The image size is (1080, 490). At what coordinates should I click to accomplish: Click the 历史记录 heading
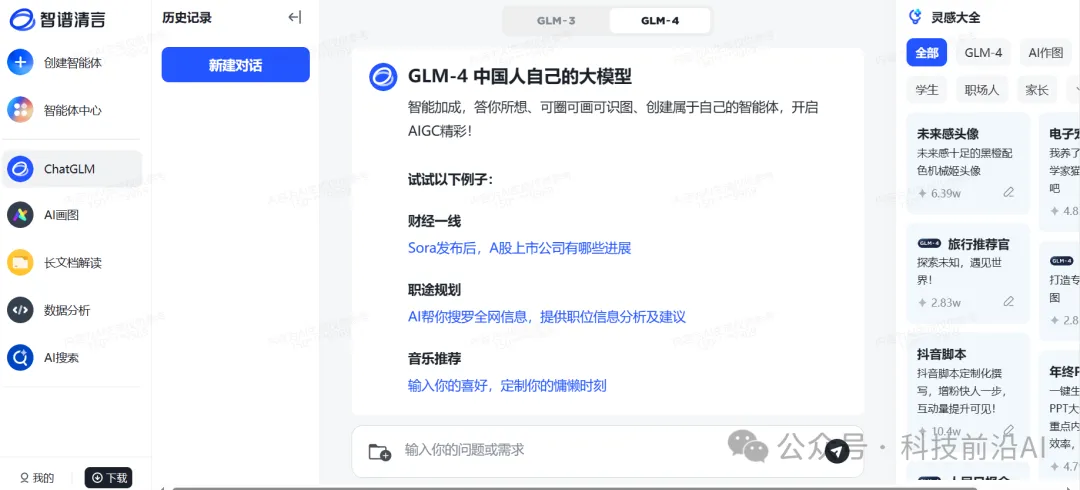point(187,19)
